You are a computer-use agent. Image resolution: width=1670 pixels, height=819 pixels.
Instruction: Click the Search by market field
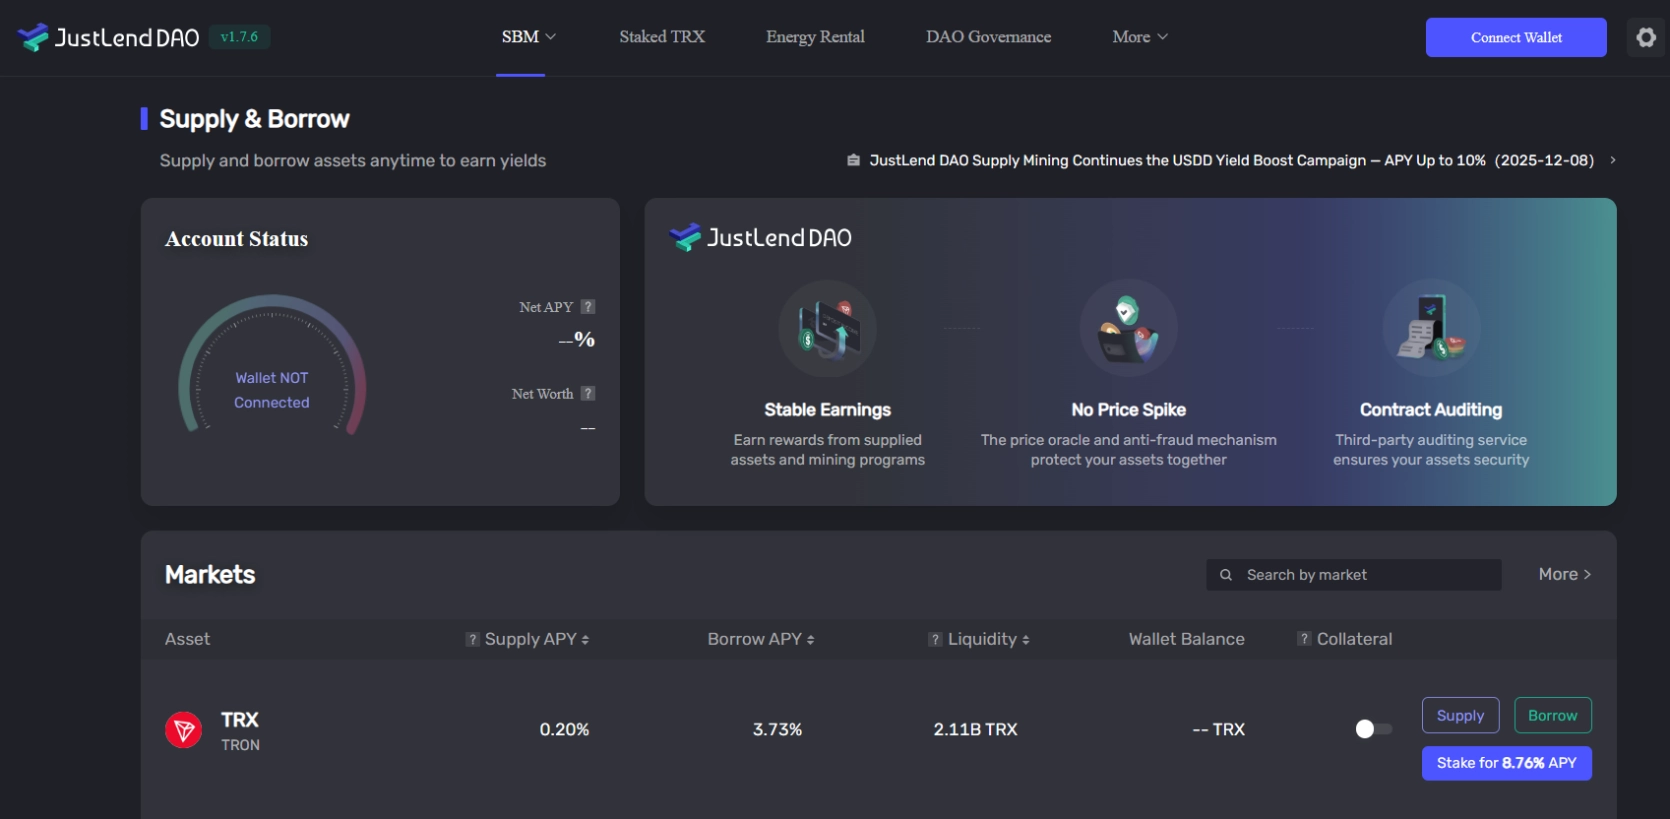pos(1365,575)
